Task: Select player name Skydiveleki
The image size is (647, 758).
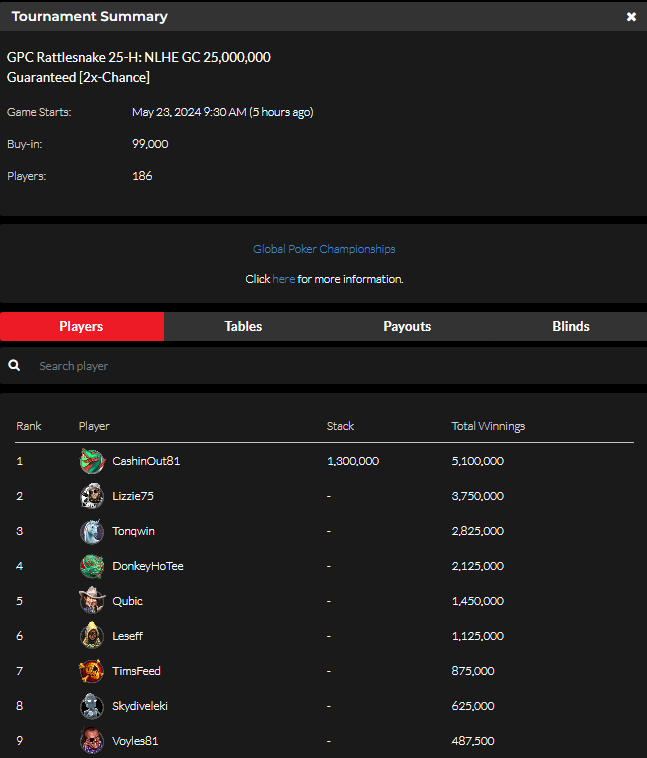Action: click(140, 706)
